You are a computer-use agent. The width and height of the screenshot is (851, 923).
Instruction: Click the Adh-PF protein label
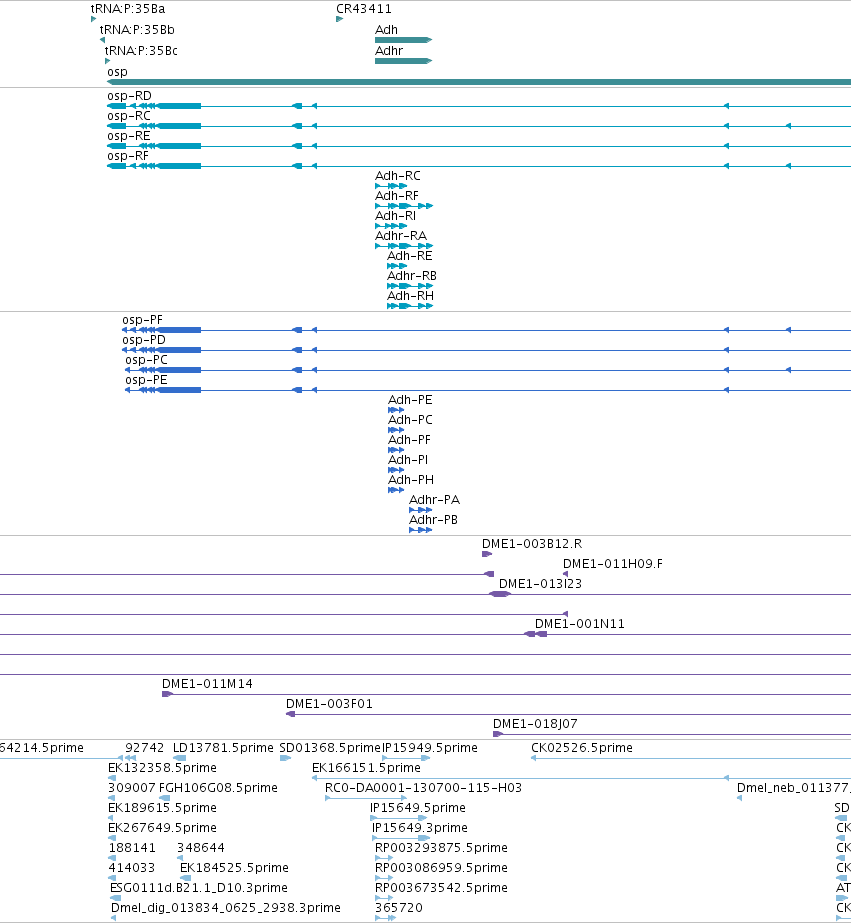[x=410, y=440]
